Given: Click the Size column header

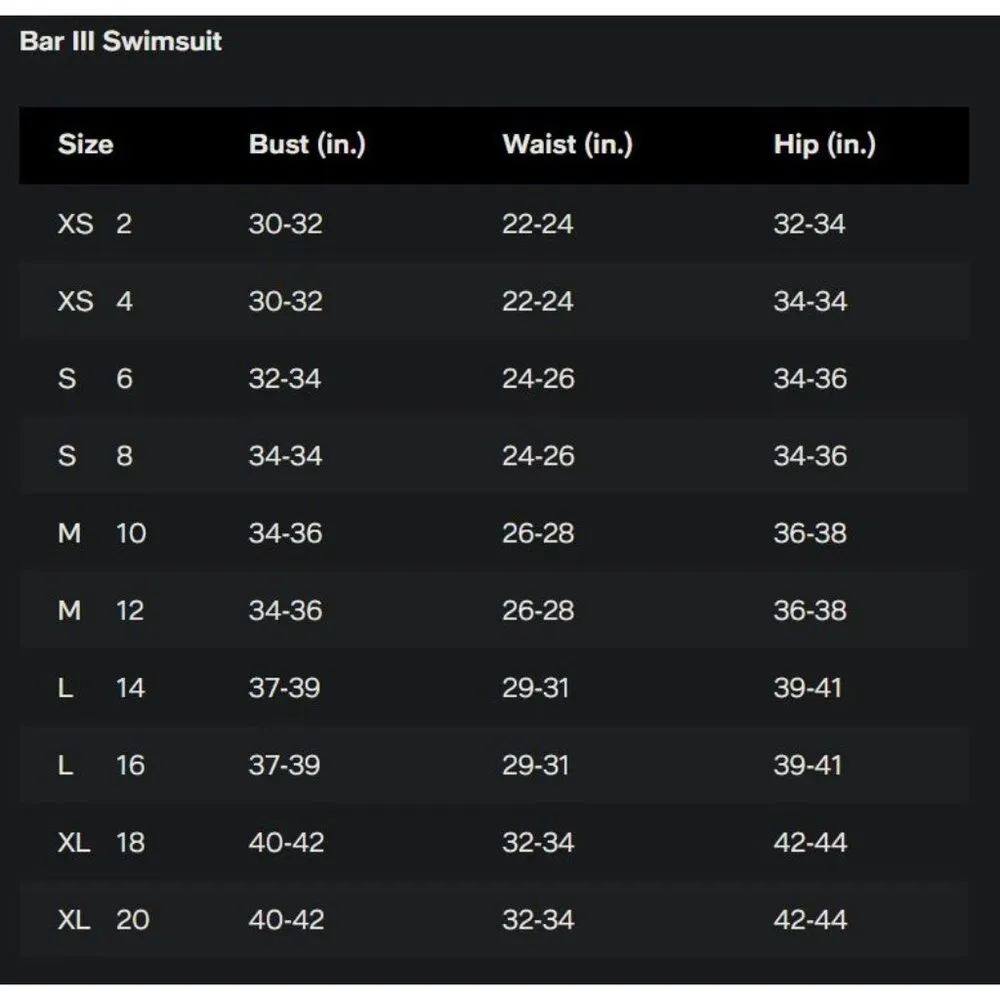Looking at the screenshot, I should pos(85,145).
